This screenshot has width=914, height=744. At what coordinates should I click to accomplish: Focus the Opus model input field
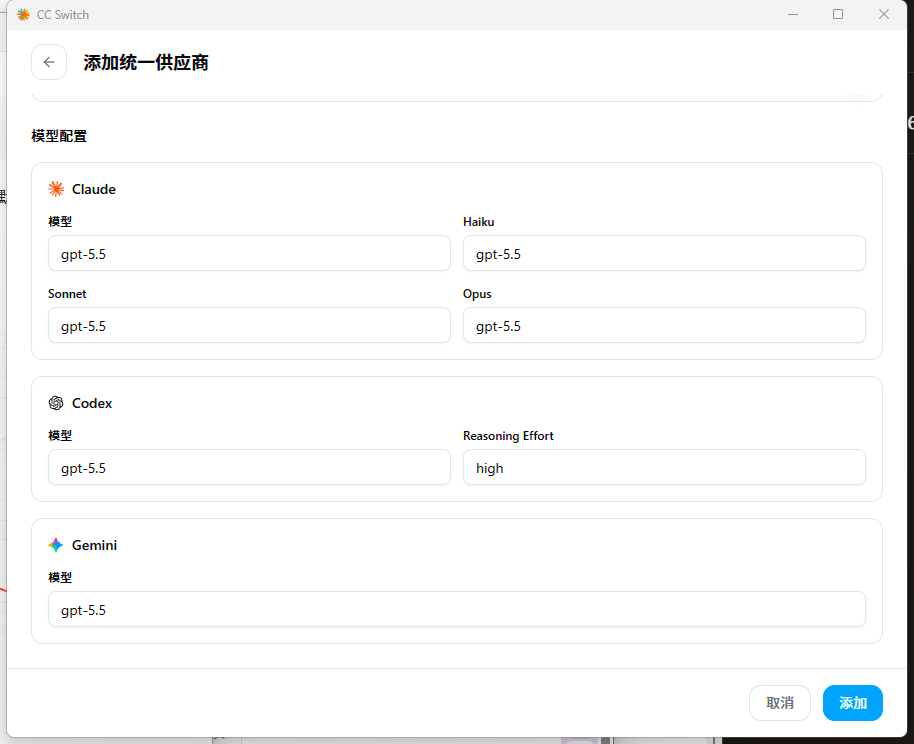point(664,325)
